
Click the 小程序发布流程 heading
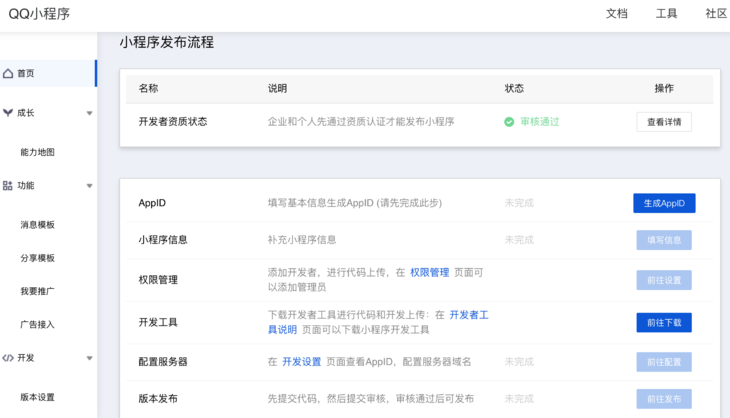click(167, 42)
